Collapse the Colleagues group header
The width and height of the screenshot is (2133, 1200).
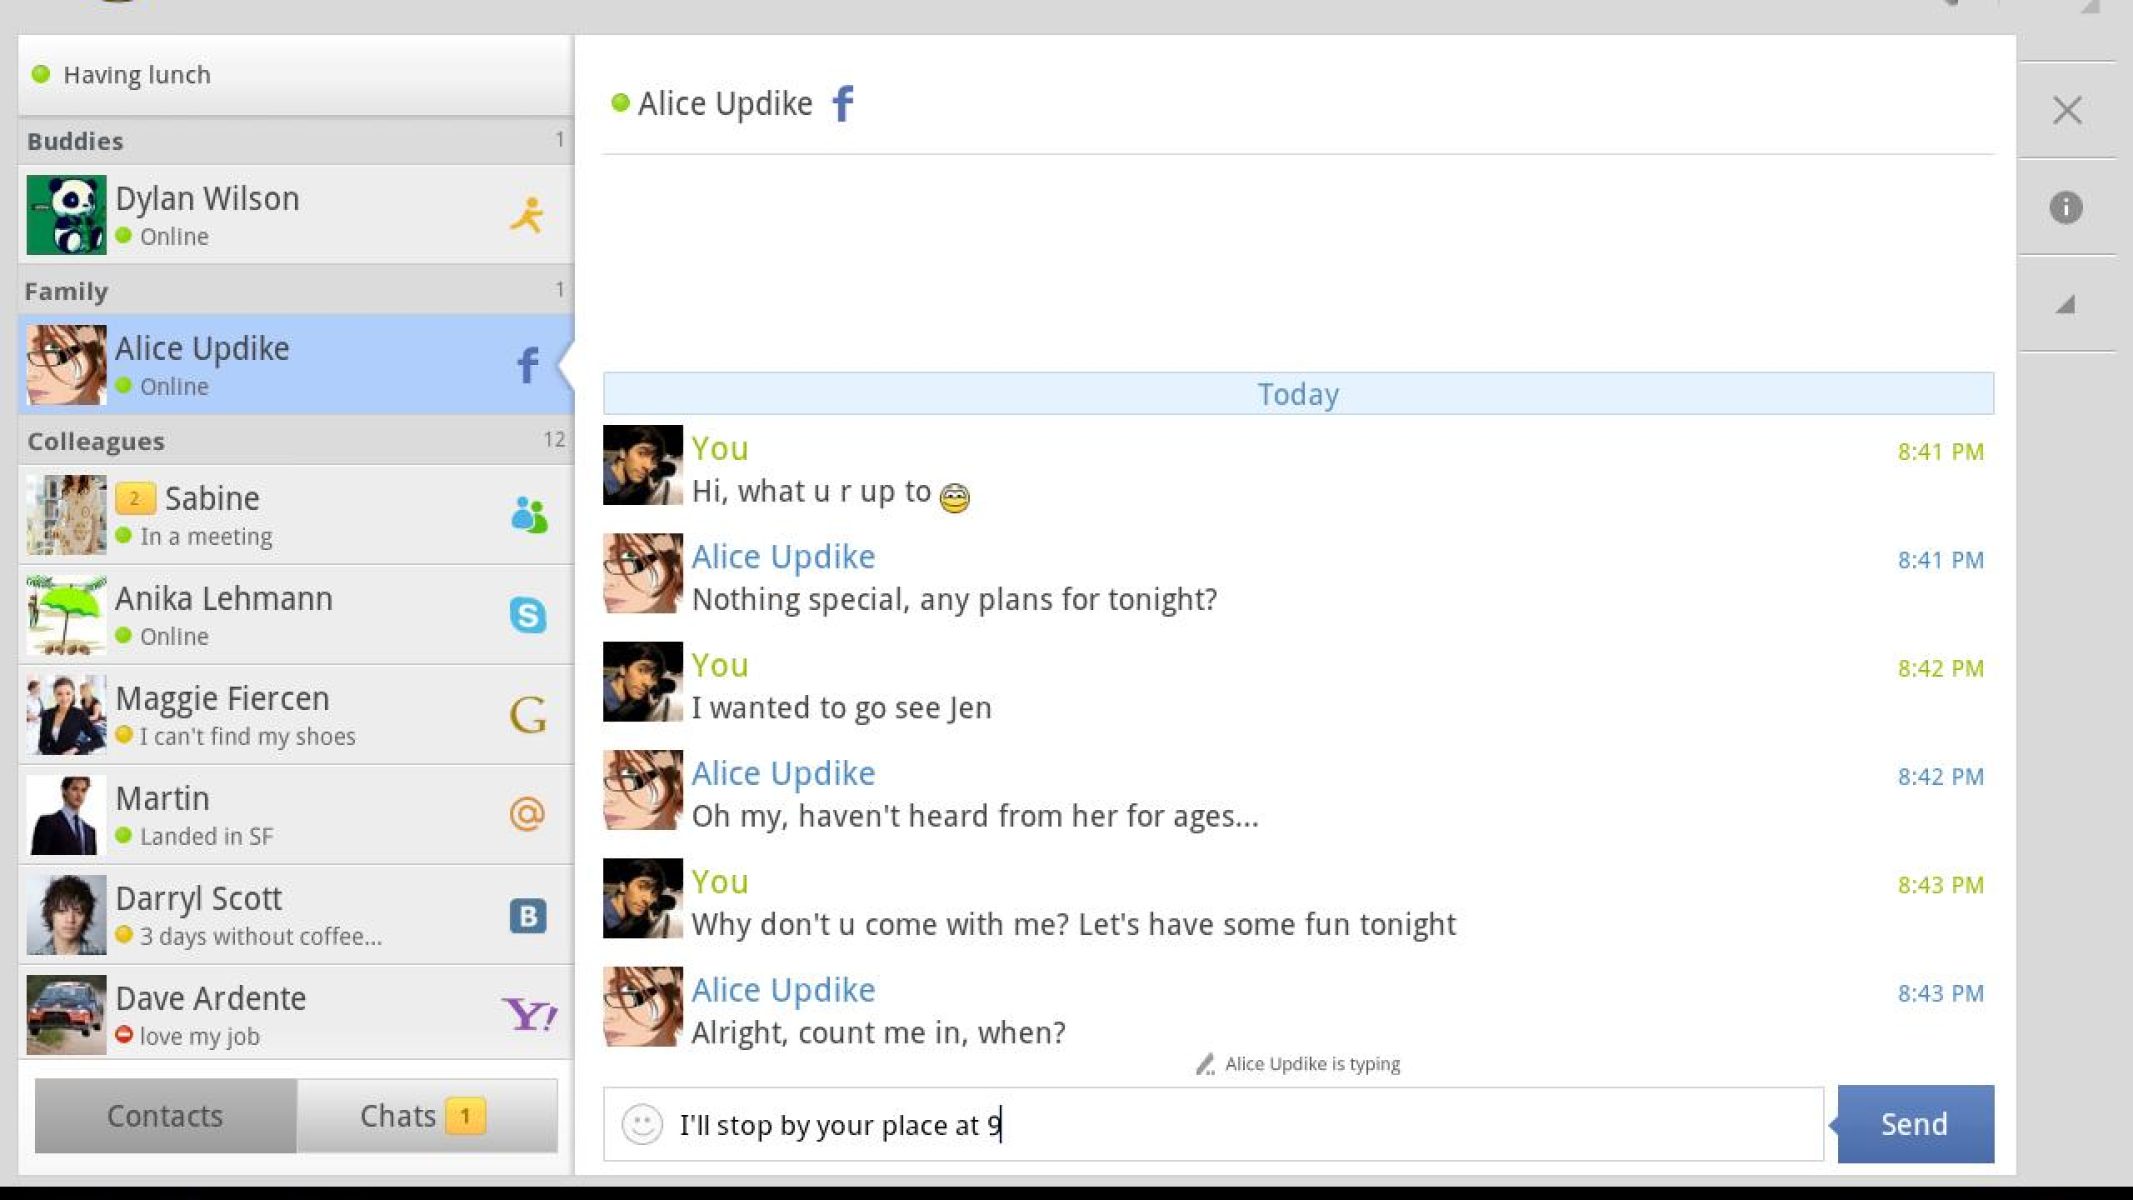pos(295,441)
